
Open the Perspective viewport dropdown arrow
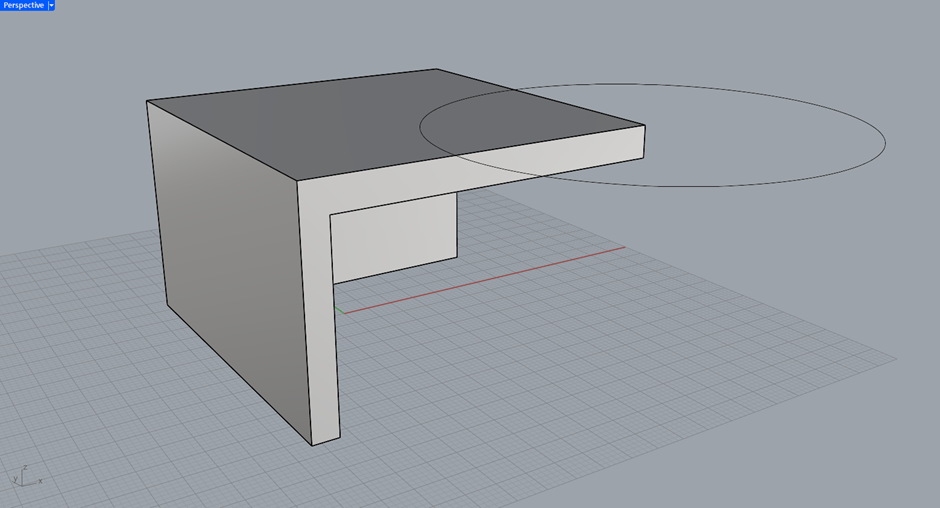[52, 5]
